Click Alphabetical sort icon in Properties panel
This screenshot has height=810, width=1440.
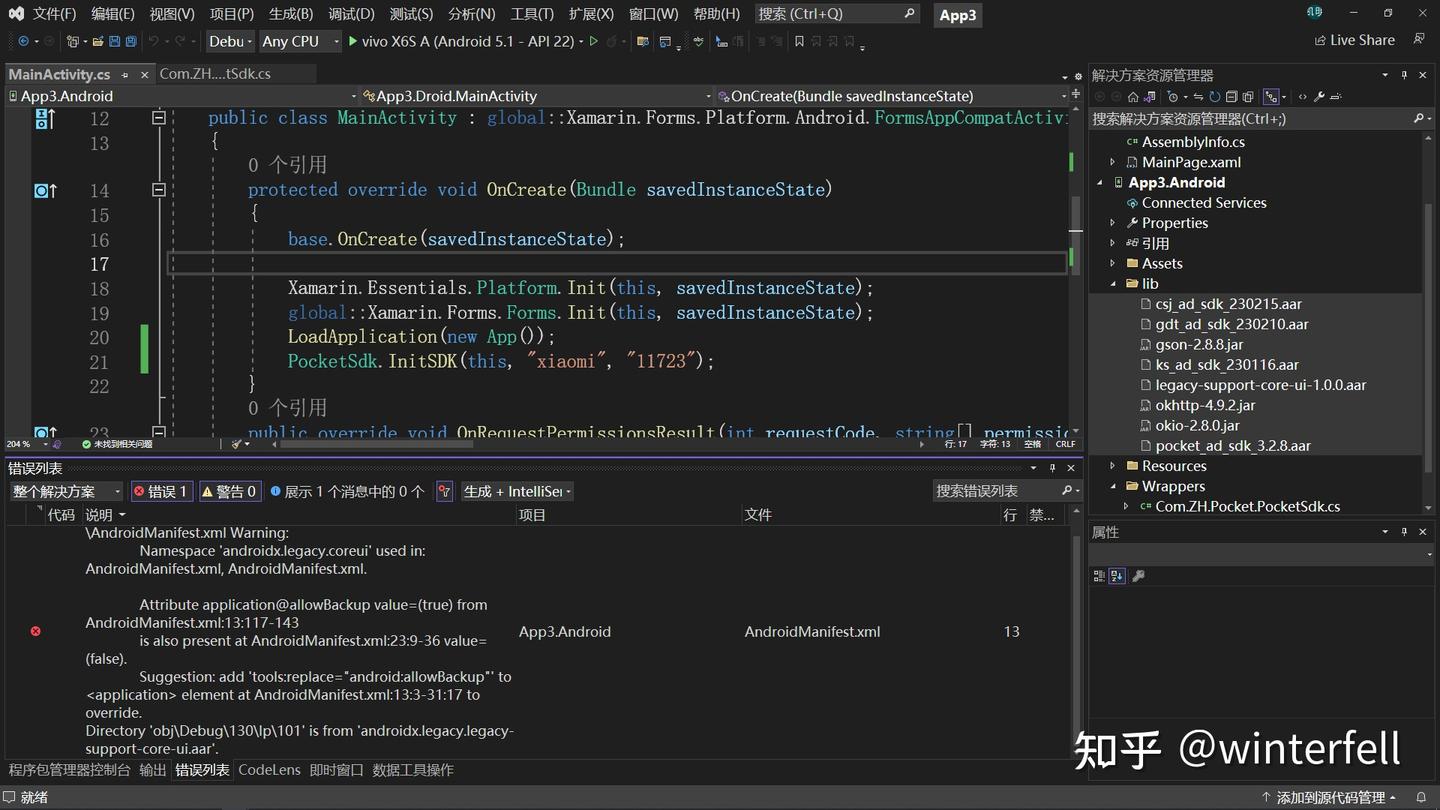1118,576
